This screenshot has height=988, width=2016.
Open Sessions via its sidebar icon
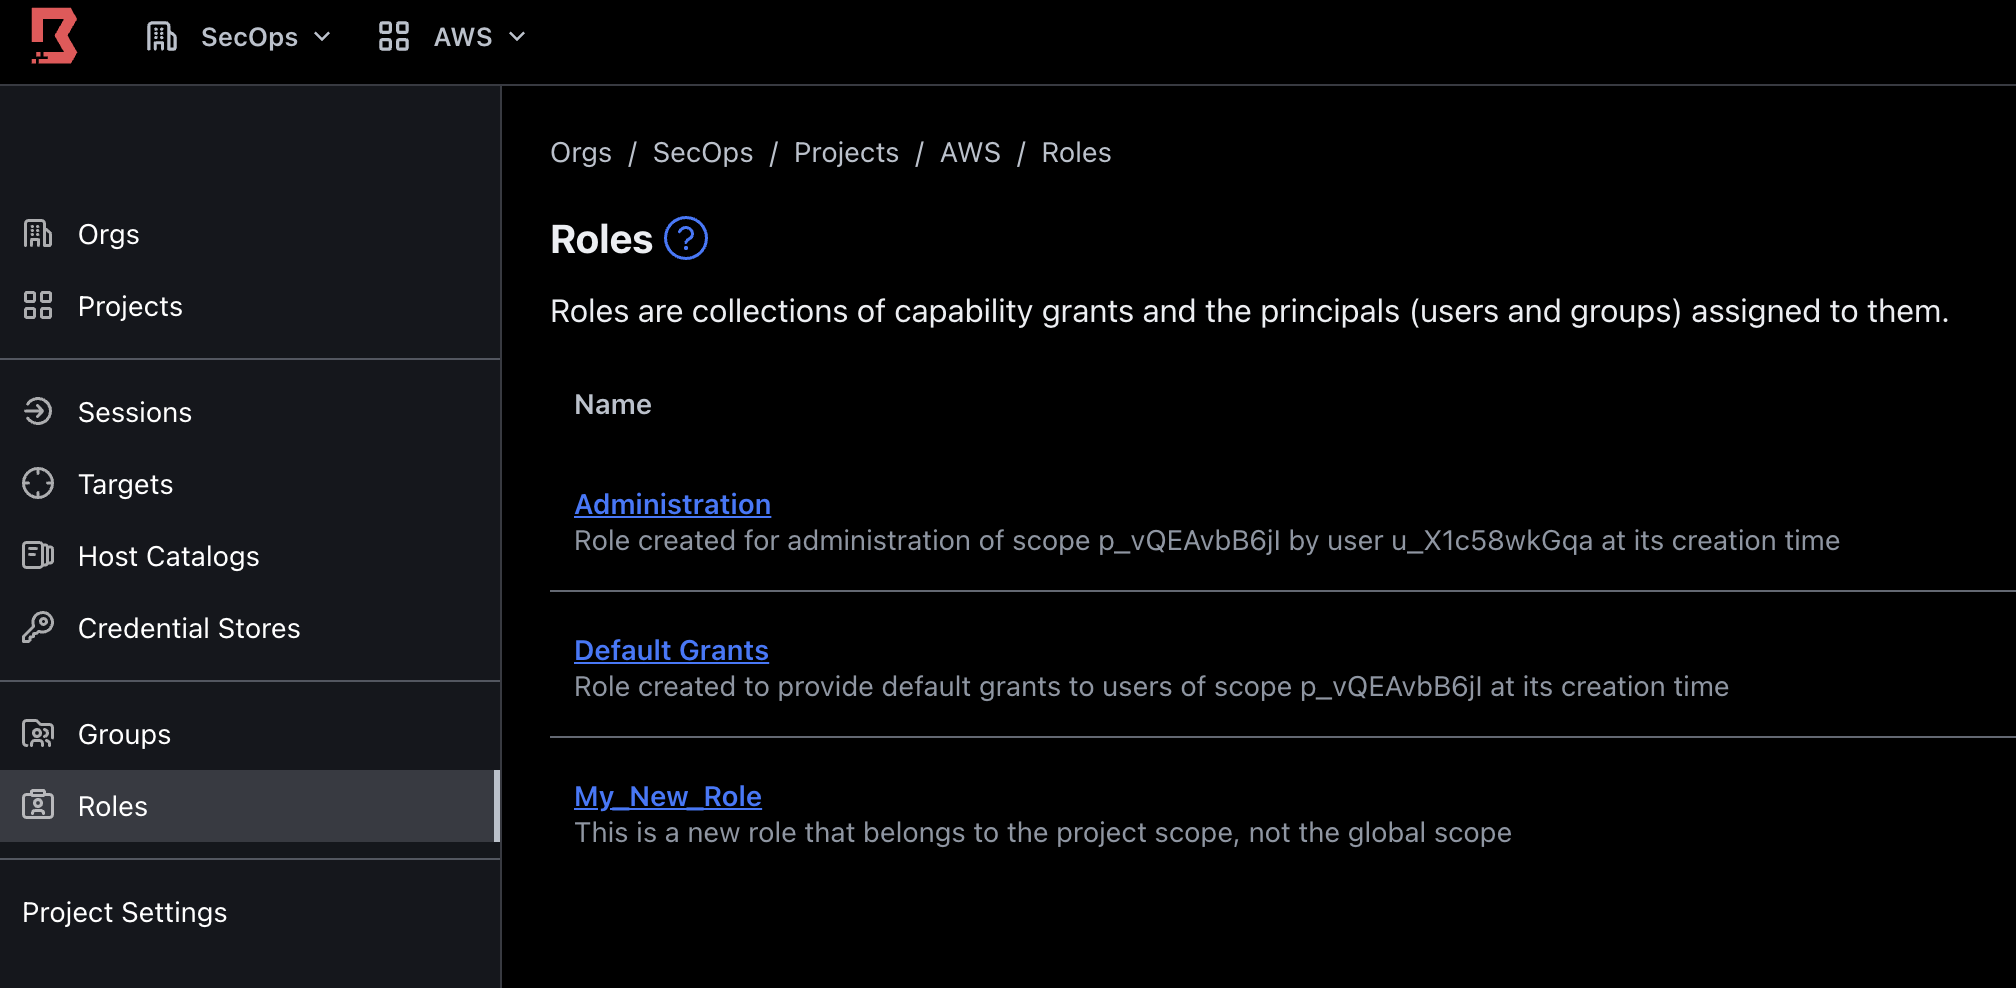37,411
